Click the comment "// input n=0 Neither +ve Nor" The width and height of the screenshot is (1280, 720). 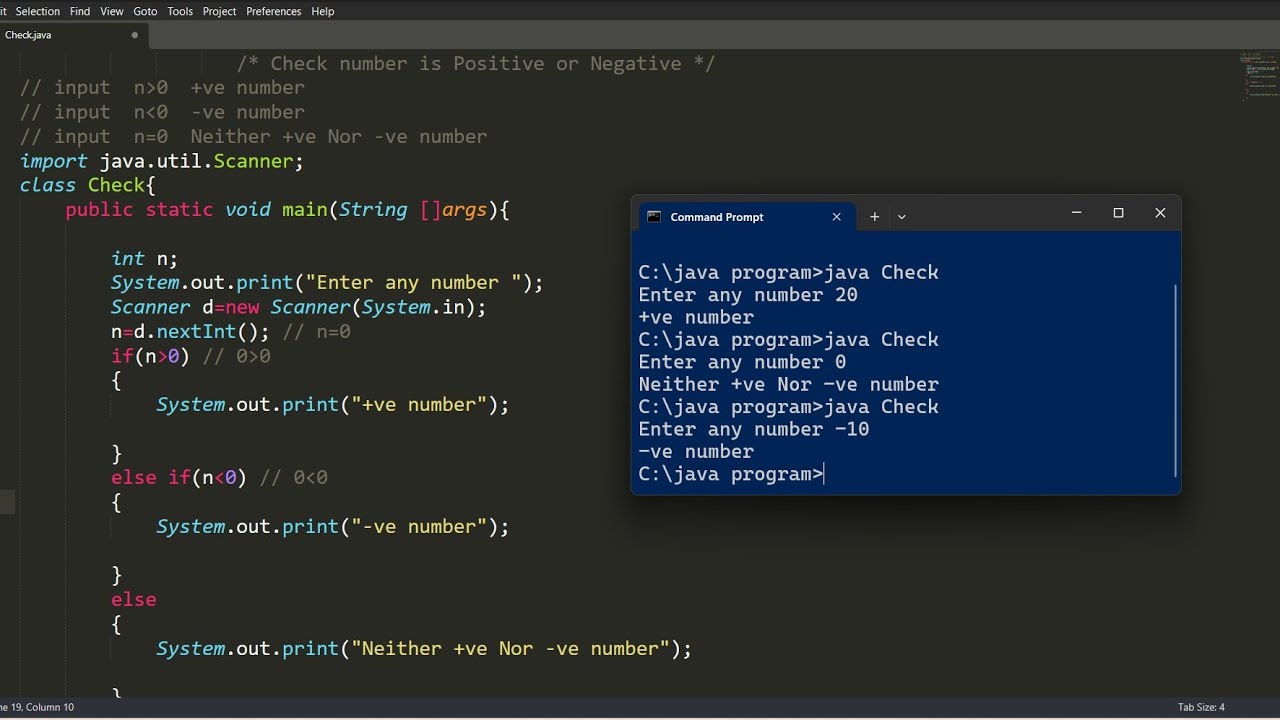[253, 137]
